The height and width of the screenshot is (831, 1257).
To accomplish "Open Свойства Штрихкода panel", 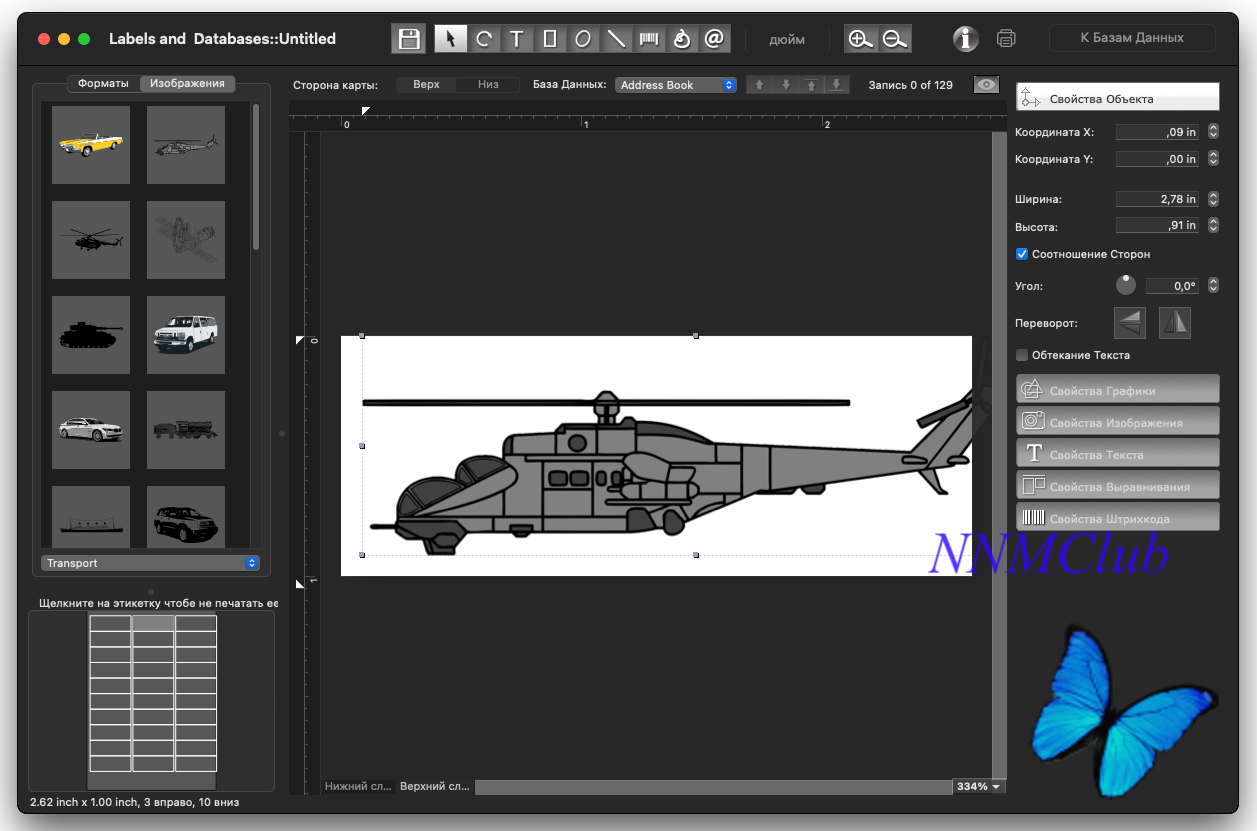I will tap(1118, 517).
